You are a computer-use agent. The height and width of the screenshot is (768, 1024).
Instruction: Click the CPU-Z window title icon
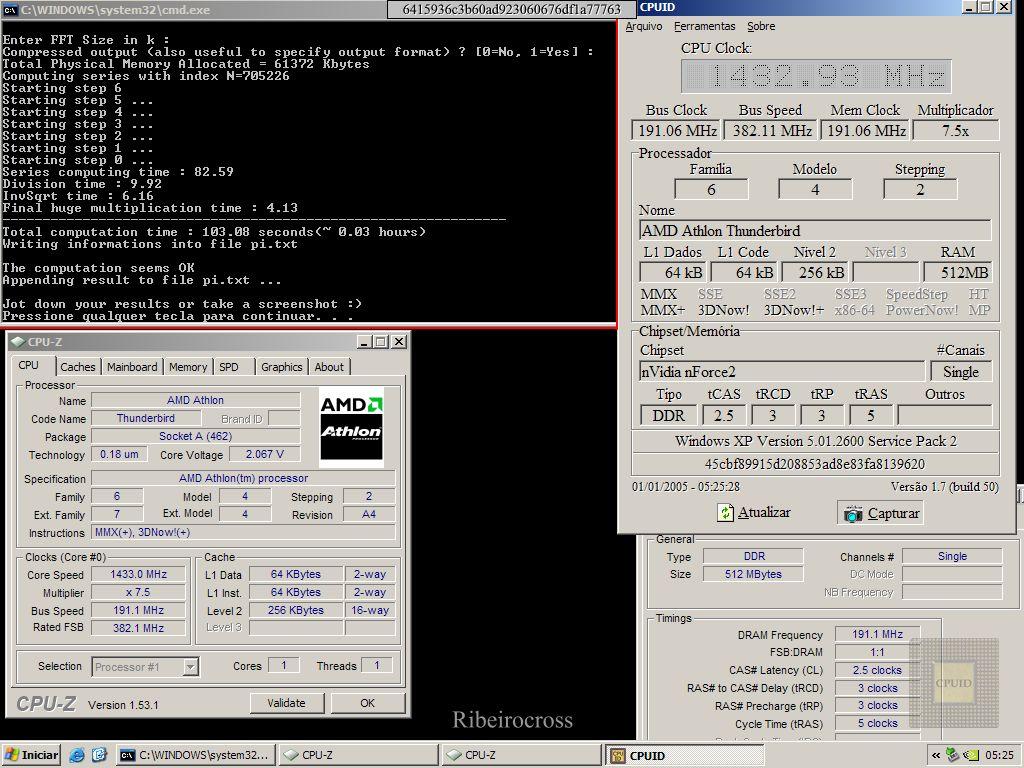[x=18, y=342]
